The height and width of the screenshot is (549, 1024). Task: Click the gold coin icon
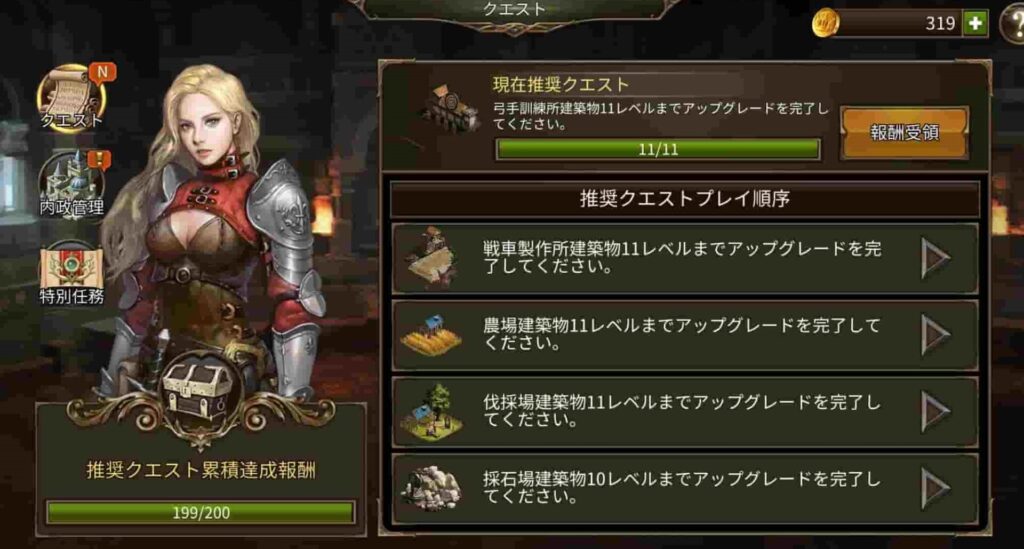(x=825, y=24)
